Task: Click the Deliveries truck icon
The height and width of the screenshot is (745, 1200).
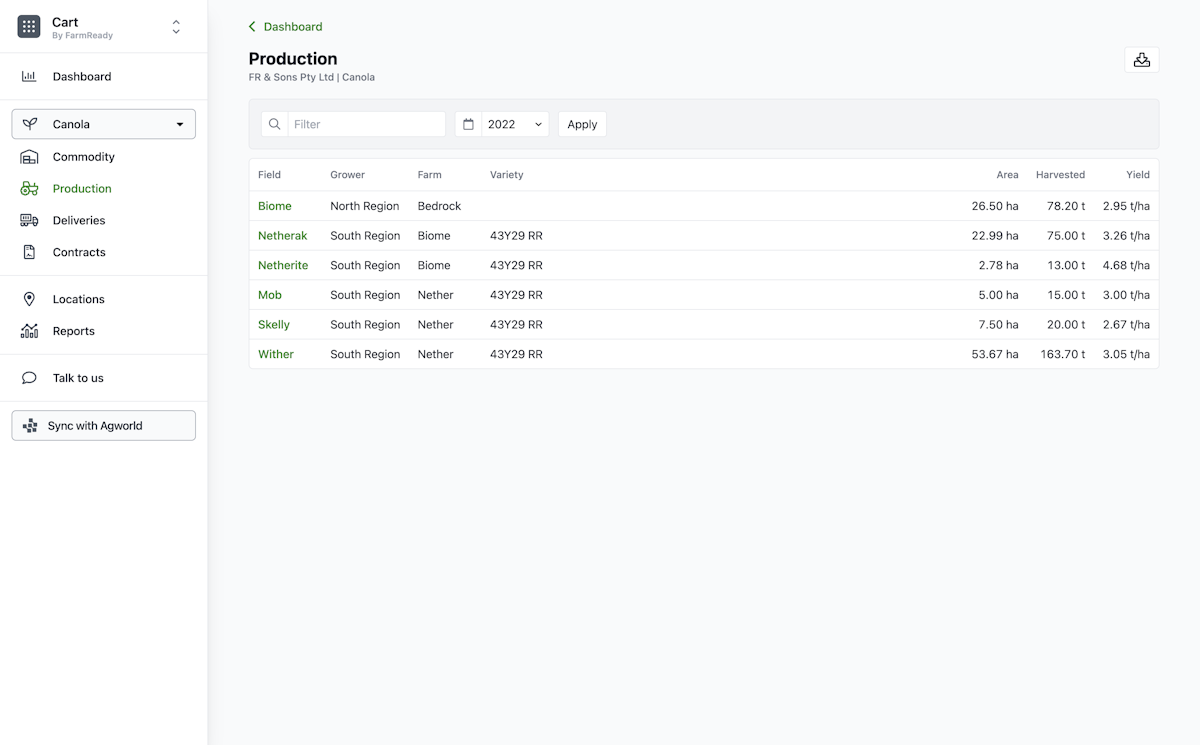Action: pyautogui.click(x=29, y=220)
